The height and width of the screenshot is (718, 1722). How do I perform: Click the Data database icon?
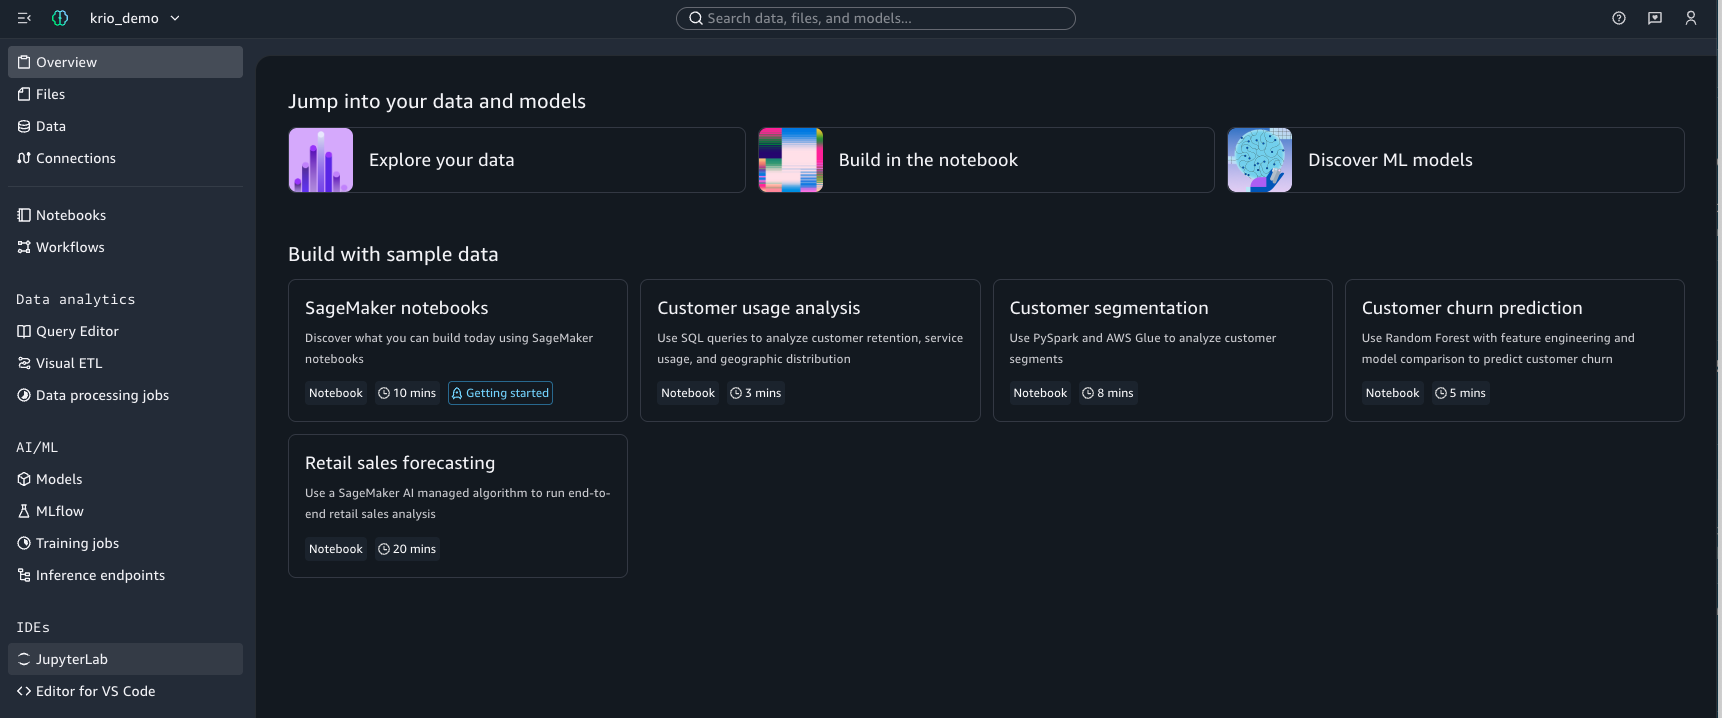24,126
